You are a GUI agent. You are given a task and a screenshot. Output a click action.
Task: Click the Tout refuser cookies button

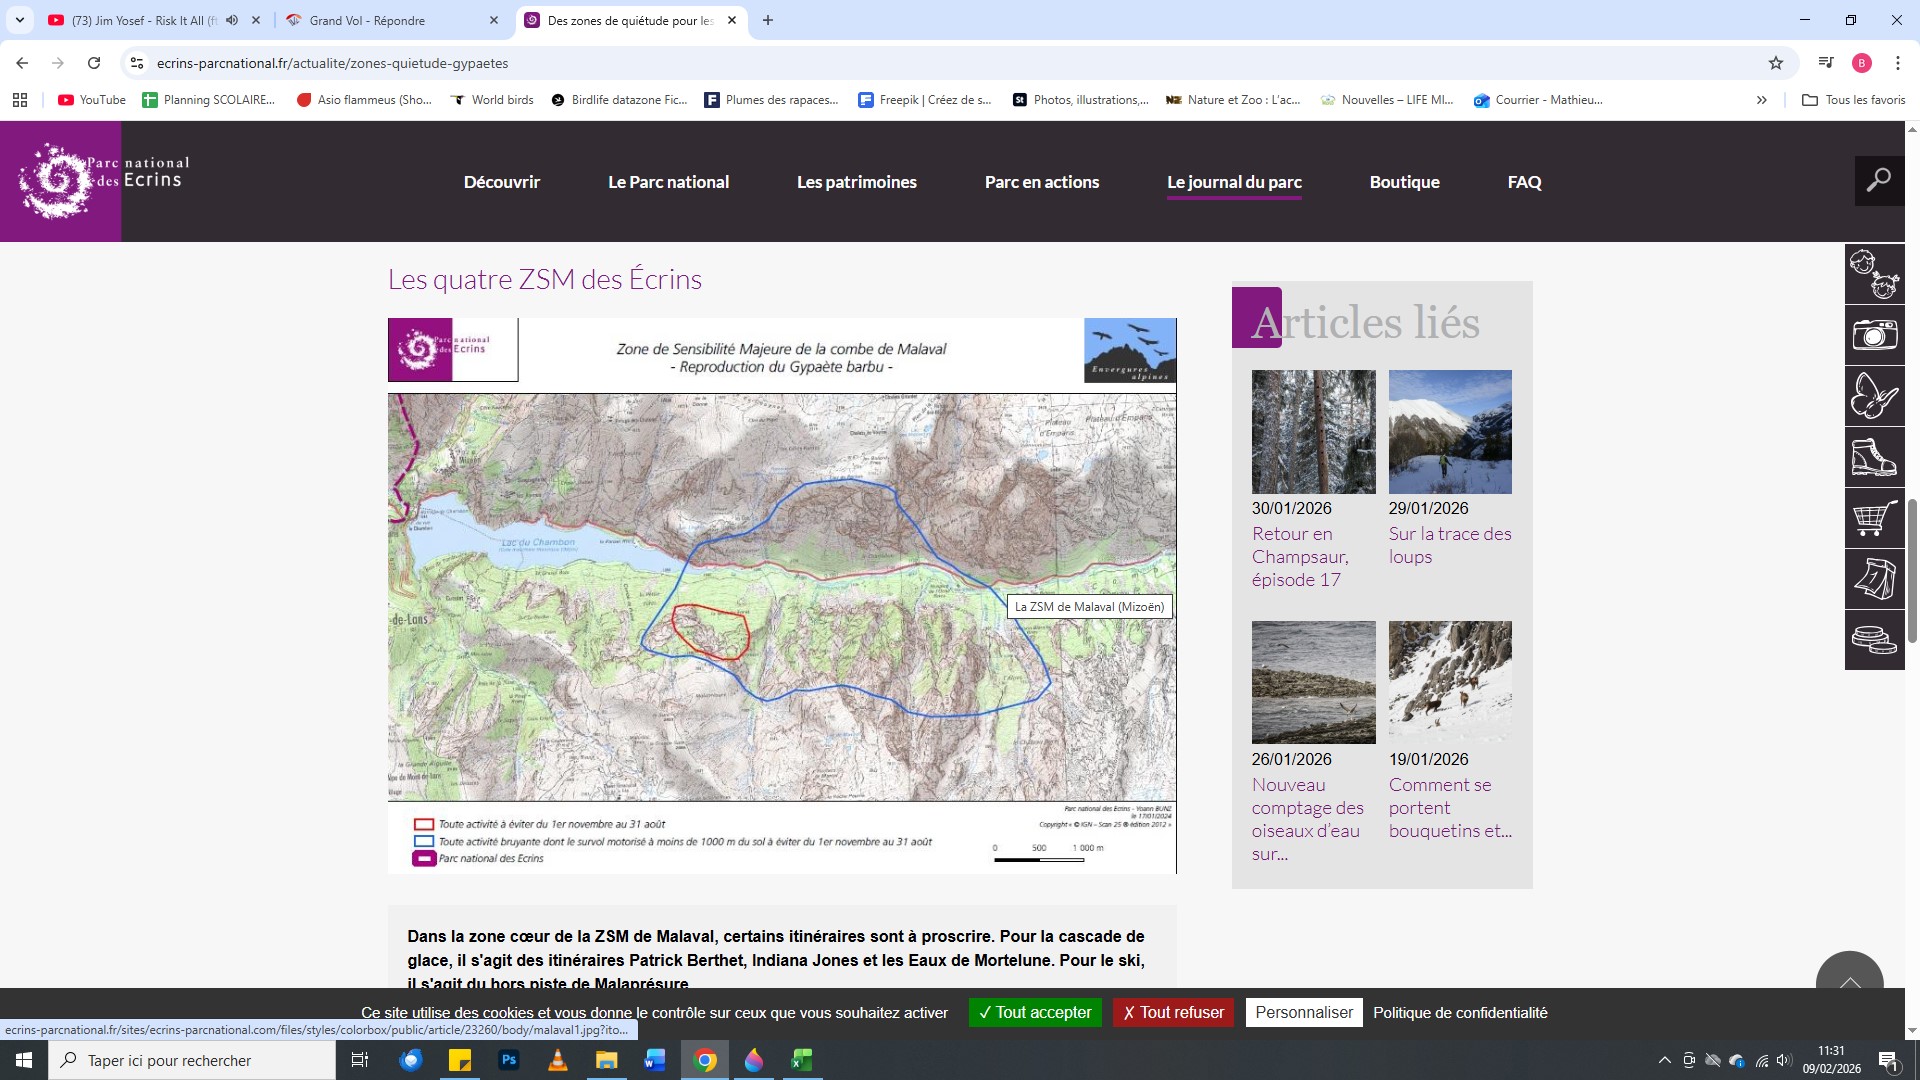[x=1173, y=1012]
